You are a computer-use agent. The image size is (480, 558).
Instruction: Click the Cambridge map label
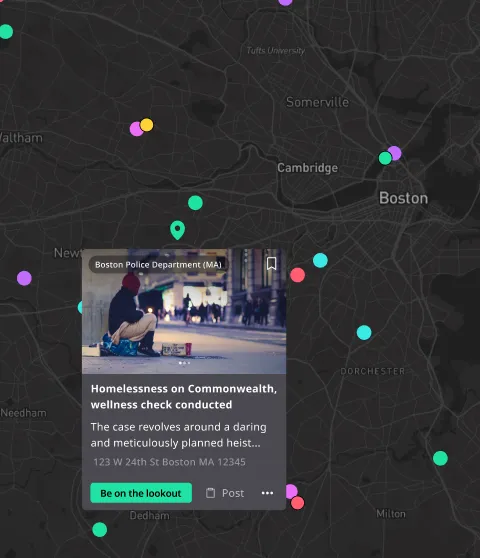307,168
